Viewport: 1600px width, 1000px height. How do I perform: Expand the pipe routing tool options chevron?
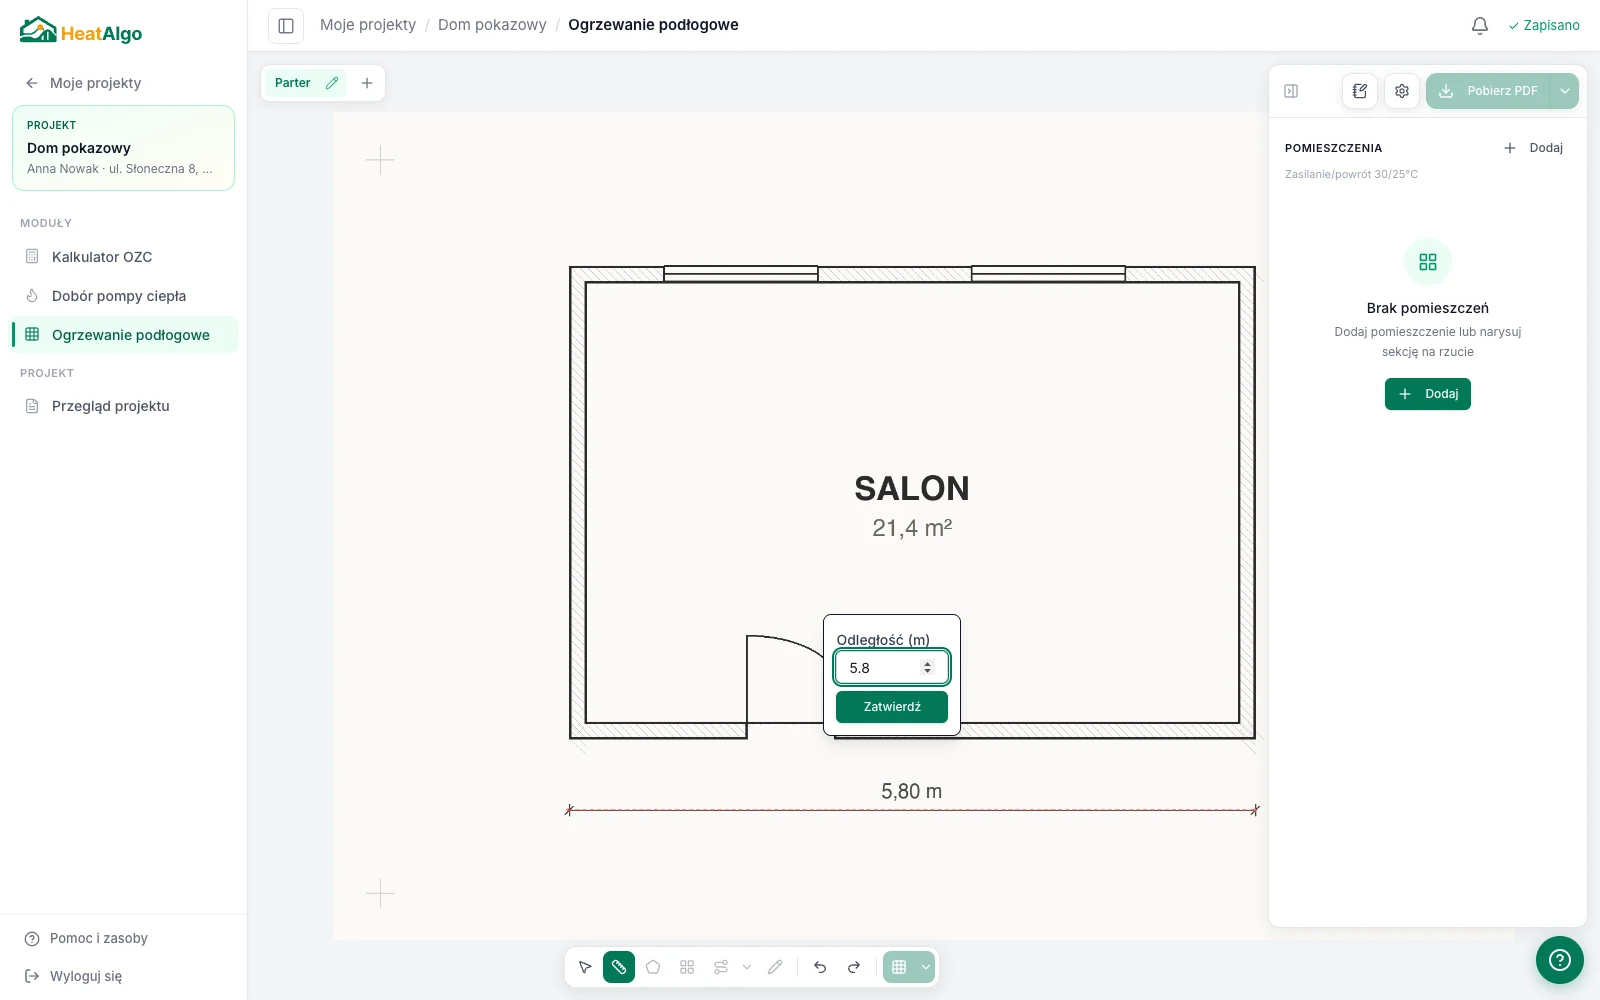point(747,967)
